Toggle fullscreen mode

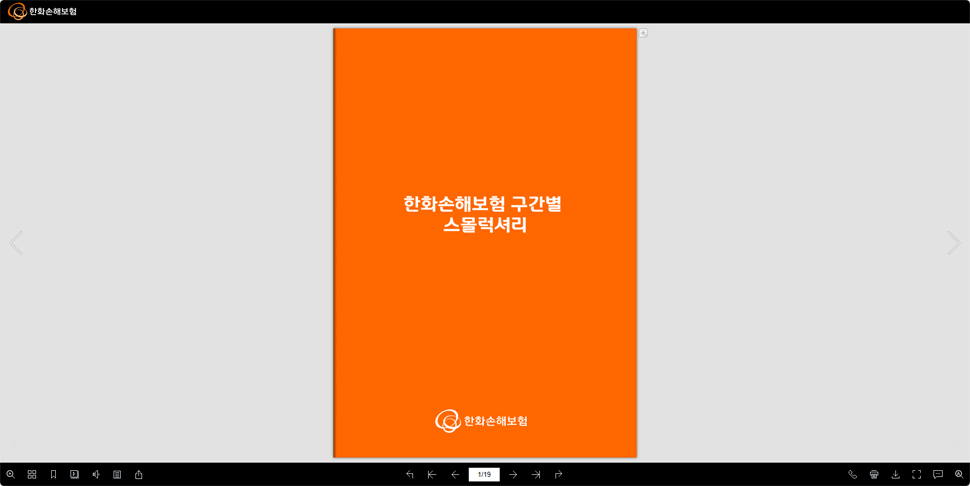click(x=916, y=474)
